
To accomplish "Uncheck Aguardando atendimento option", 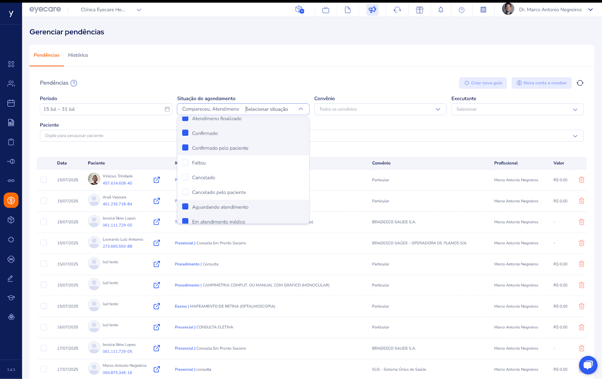I will [x=185, y=207].
